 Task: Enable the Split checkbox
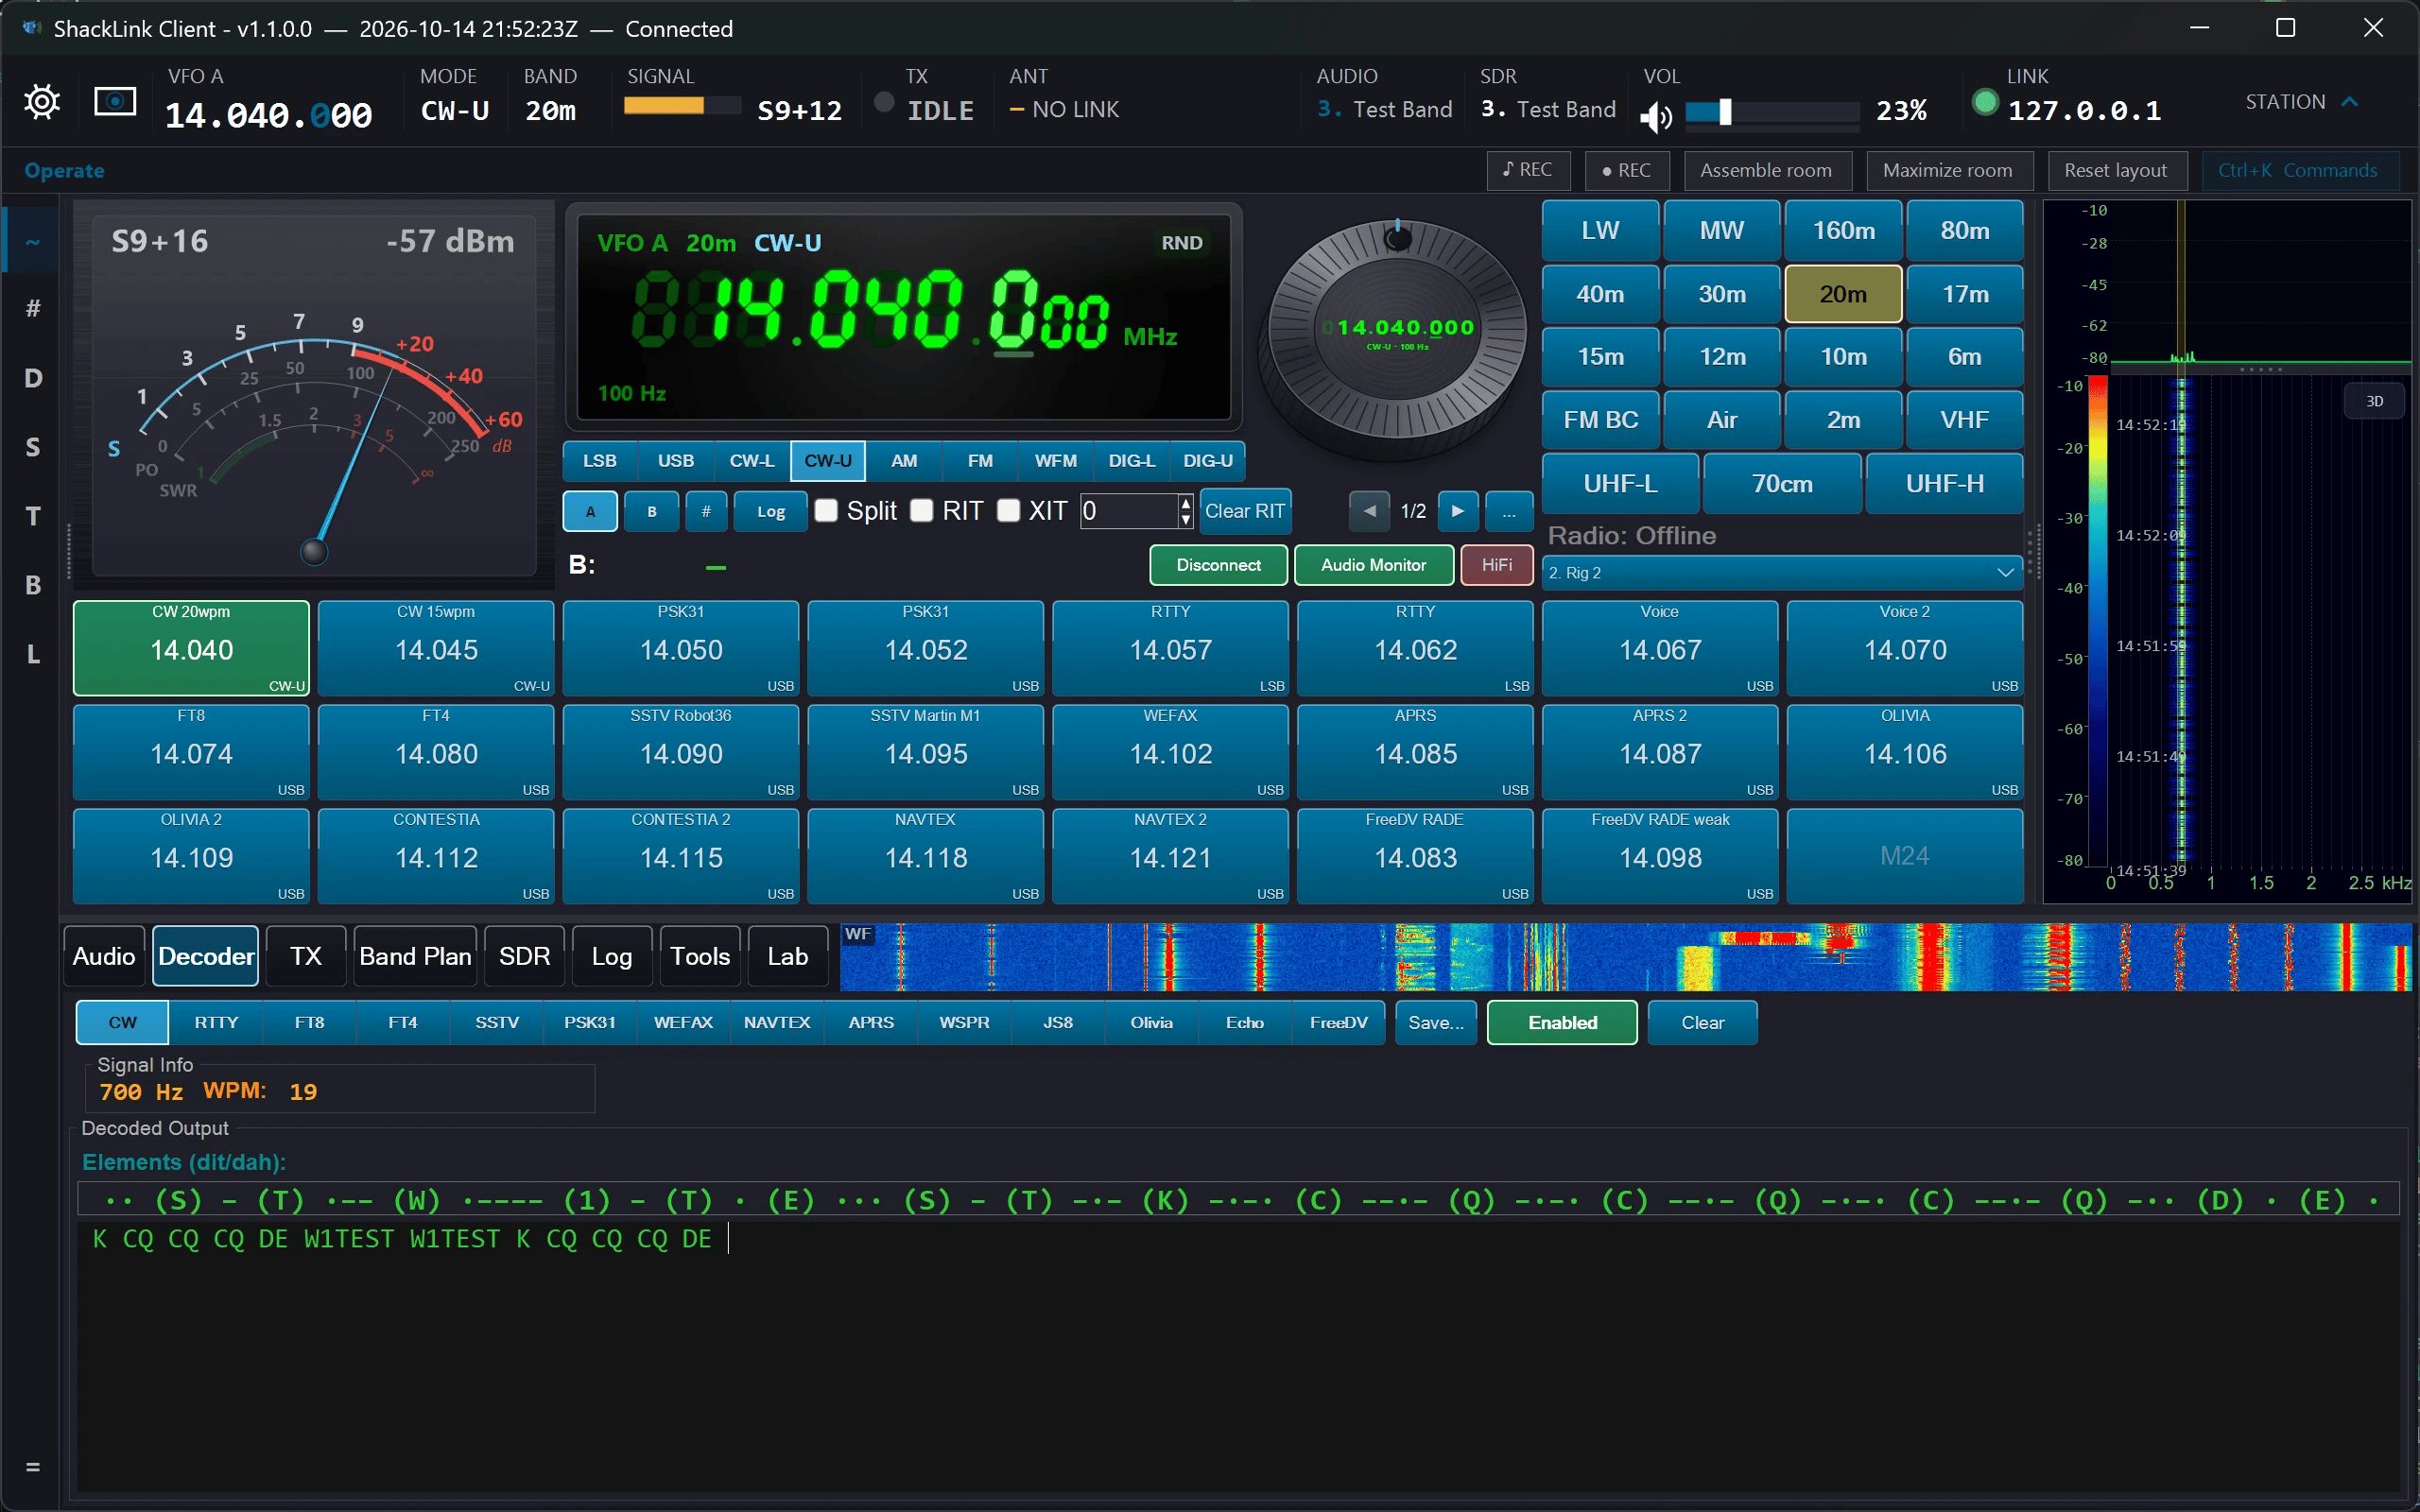click(826, 511)
